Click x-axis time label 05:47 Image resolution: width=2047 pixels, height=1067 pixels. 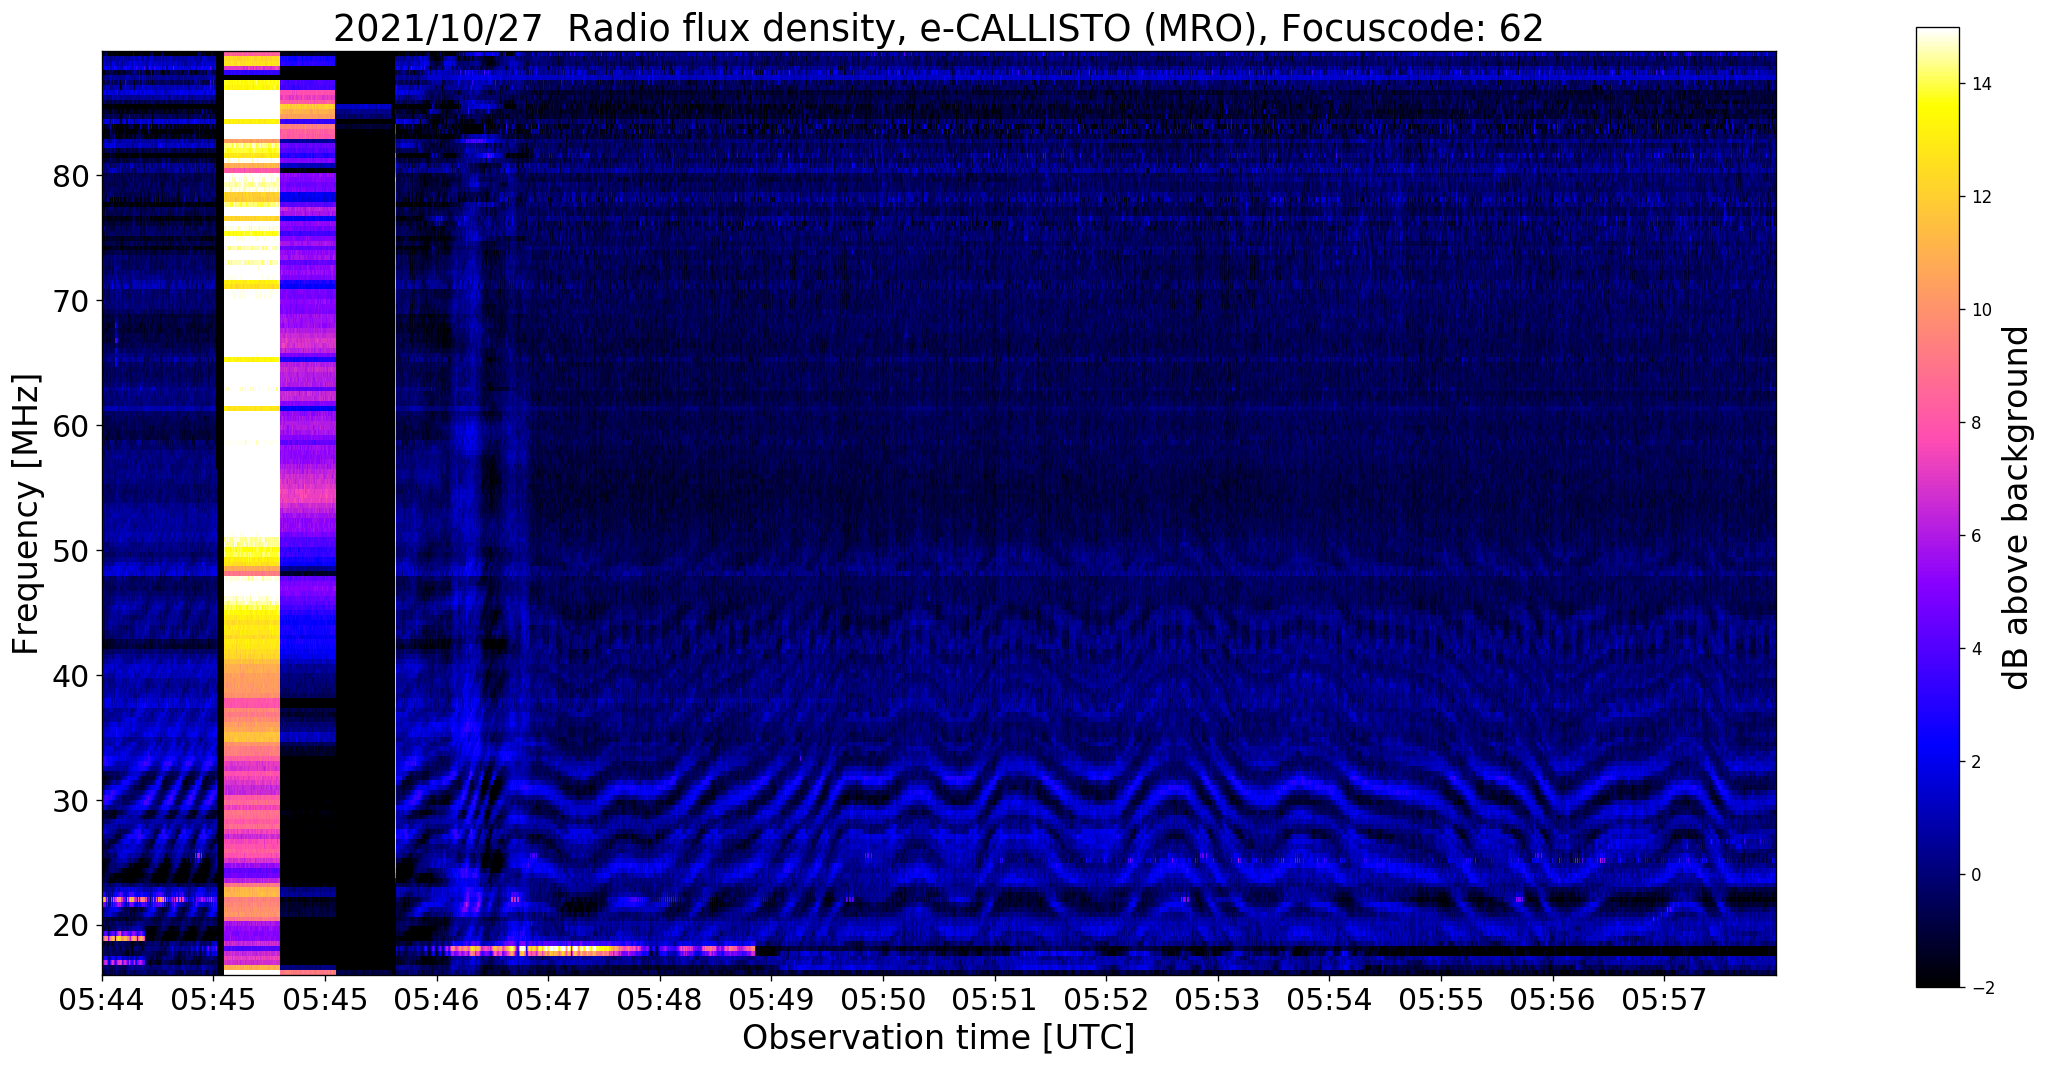pyautogui.click(x=548, y=998)
